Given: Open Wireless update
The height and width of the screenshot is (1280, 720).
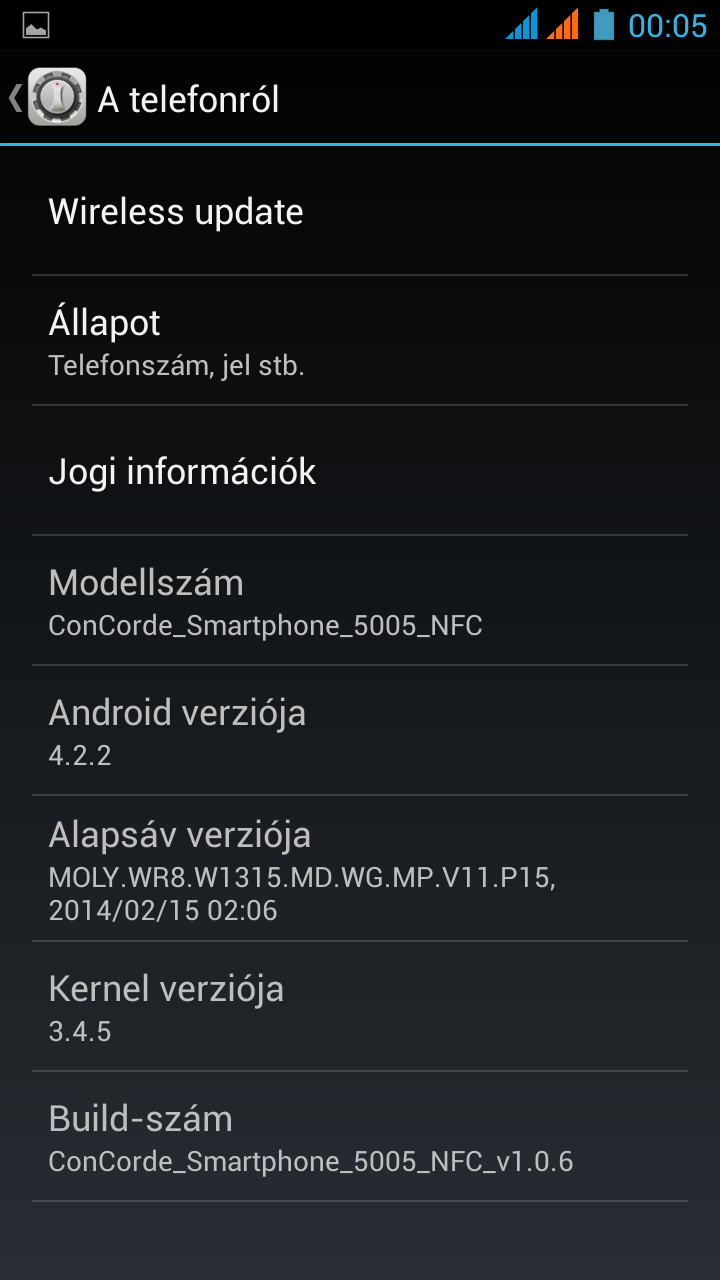Looking at the screenshot, I should [x=360, y=210].
